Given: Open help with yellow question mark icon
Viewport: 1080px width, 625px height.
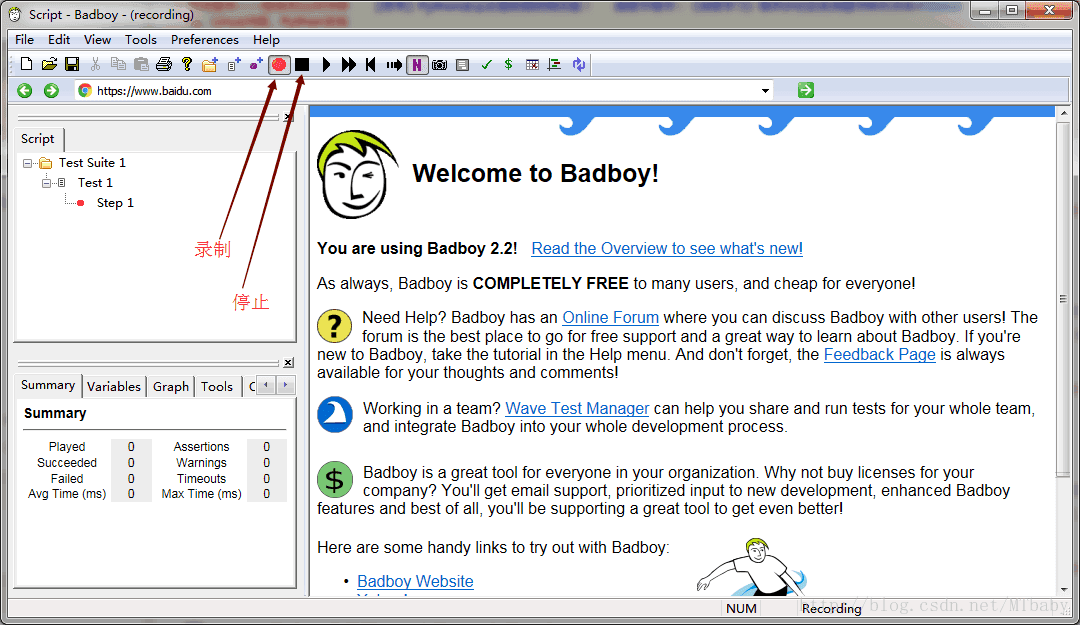Looking at the screenshot, I should (x=187, y=64).
